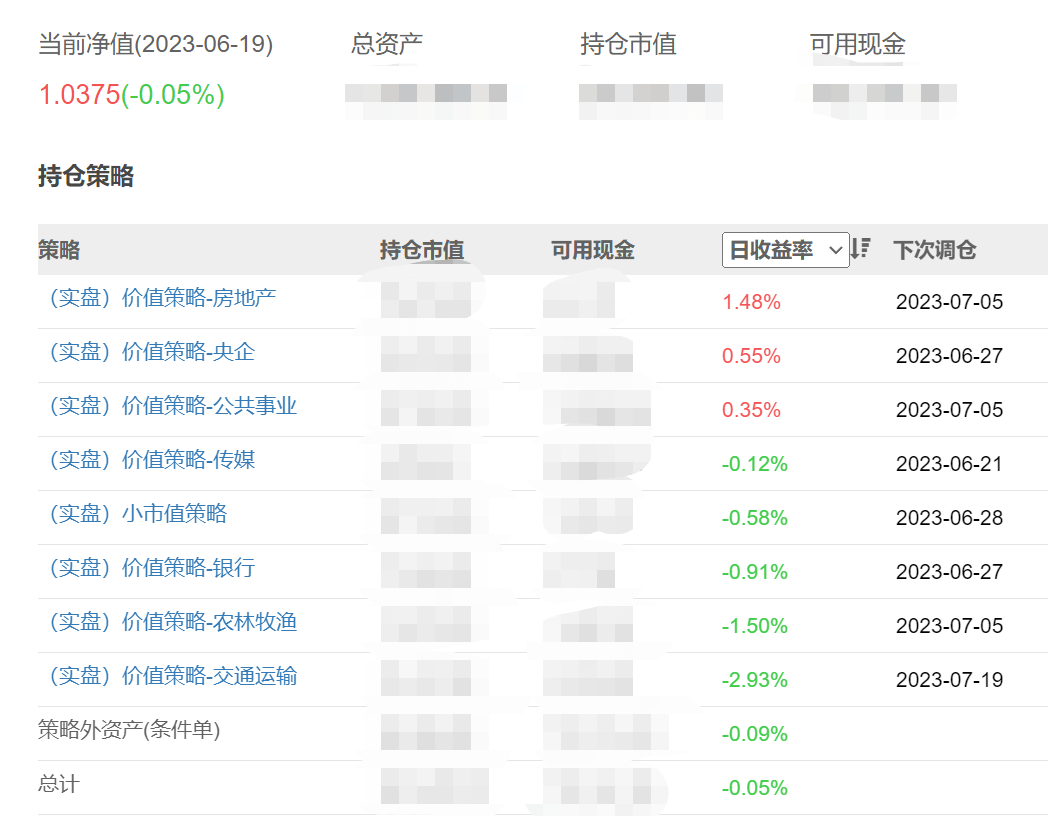This screenshot has width=1048, height=816.
Task: Click the rebalance date 2023-06-21
Action: (949, 464)
